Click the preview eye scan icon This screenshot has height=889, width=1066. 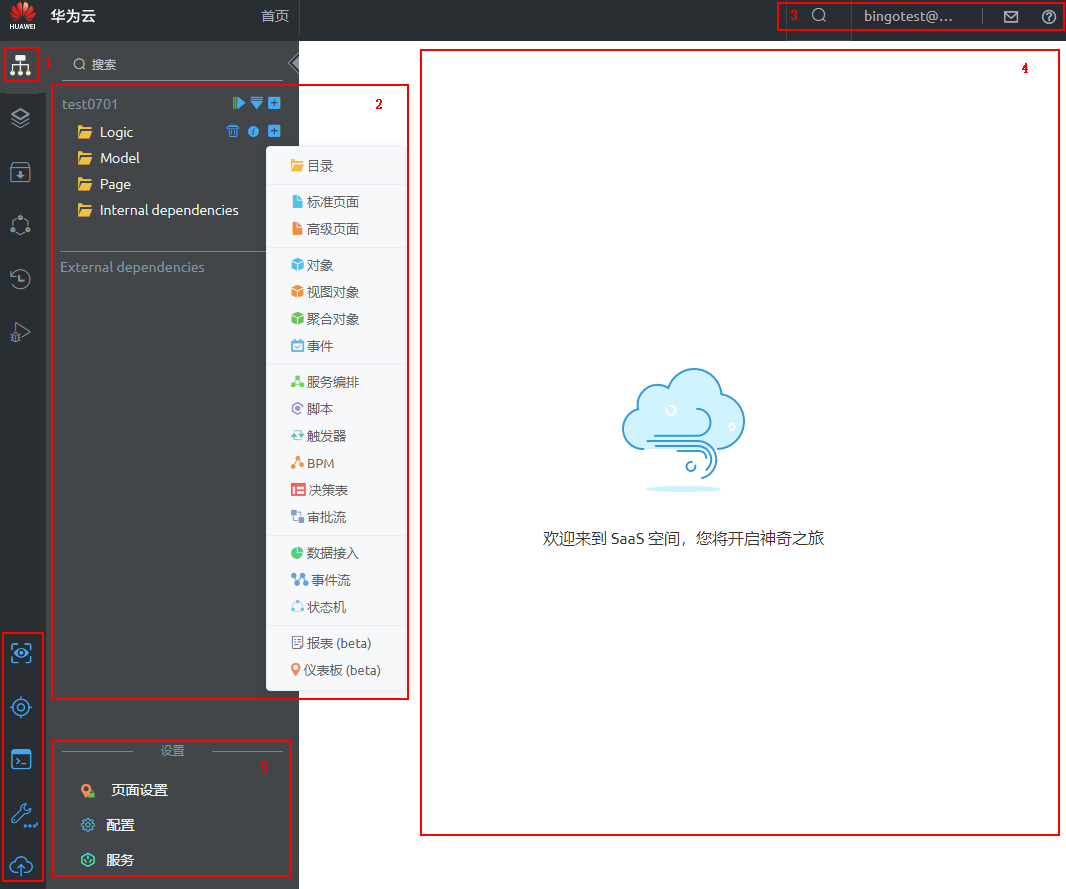point(21,653)
